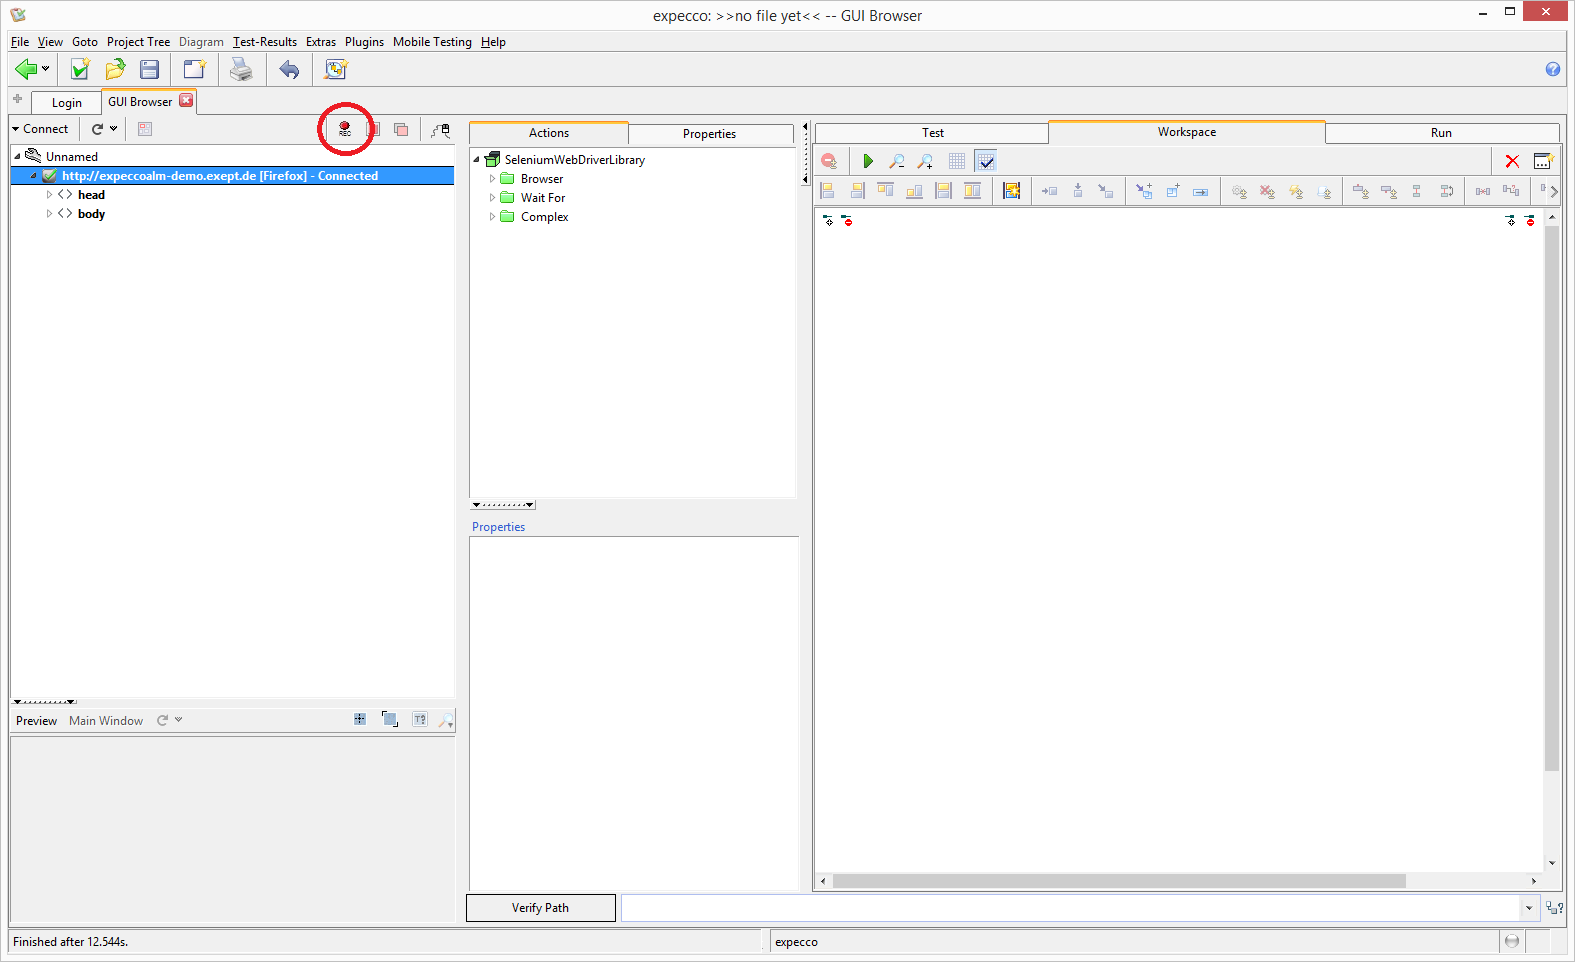Screen dimensions: 1575x962
Task: Click the workspace horizontal scrollbar
Action: pyautogui.click(x=1118, y=881)
